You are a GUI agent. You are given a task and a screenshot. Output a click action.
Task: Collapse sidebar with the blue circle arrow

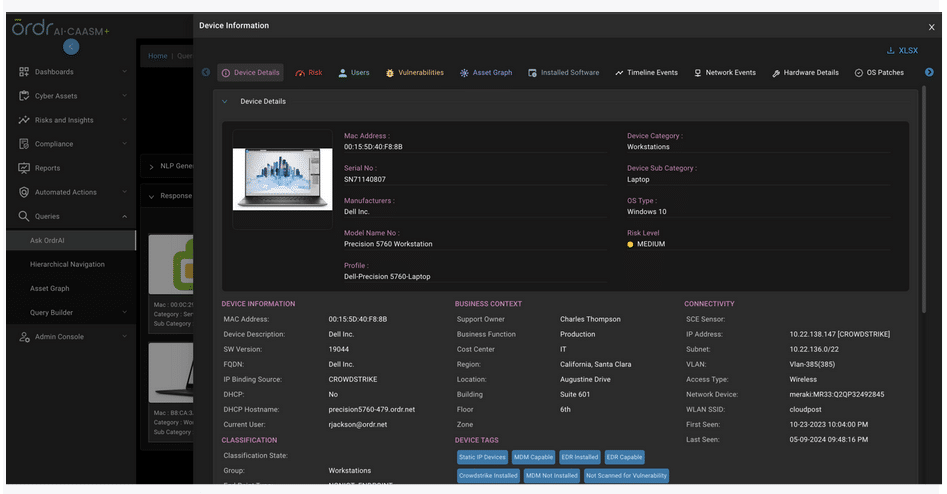71,47
